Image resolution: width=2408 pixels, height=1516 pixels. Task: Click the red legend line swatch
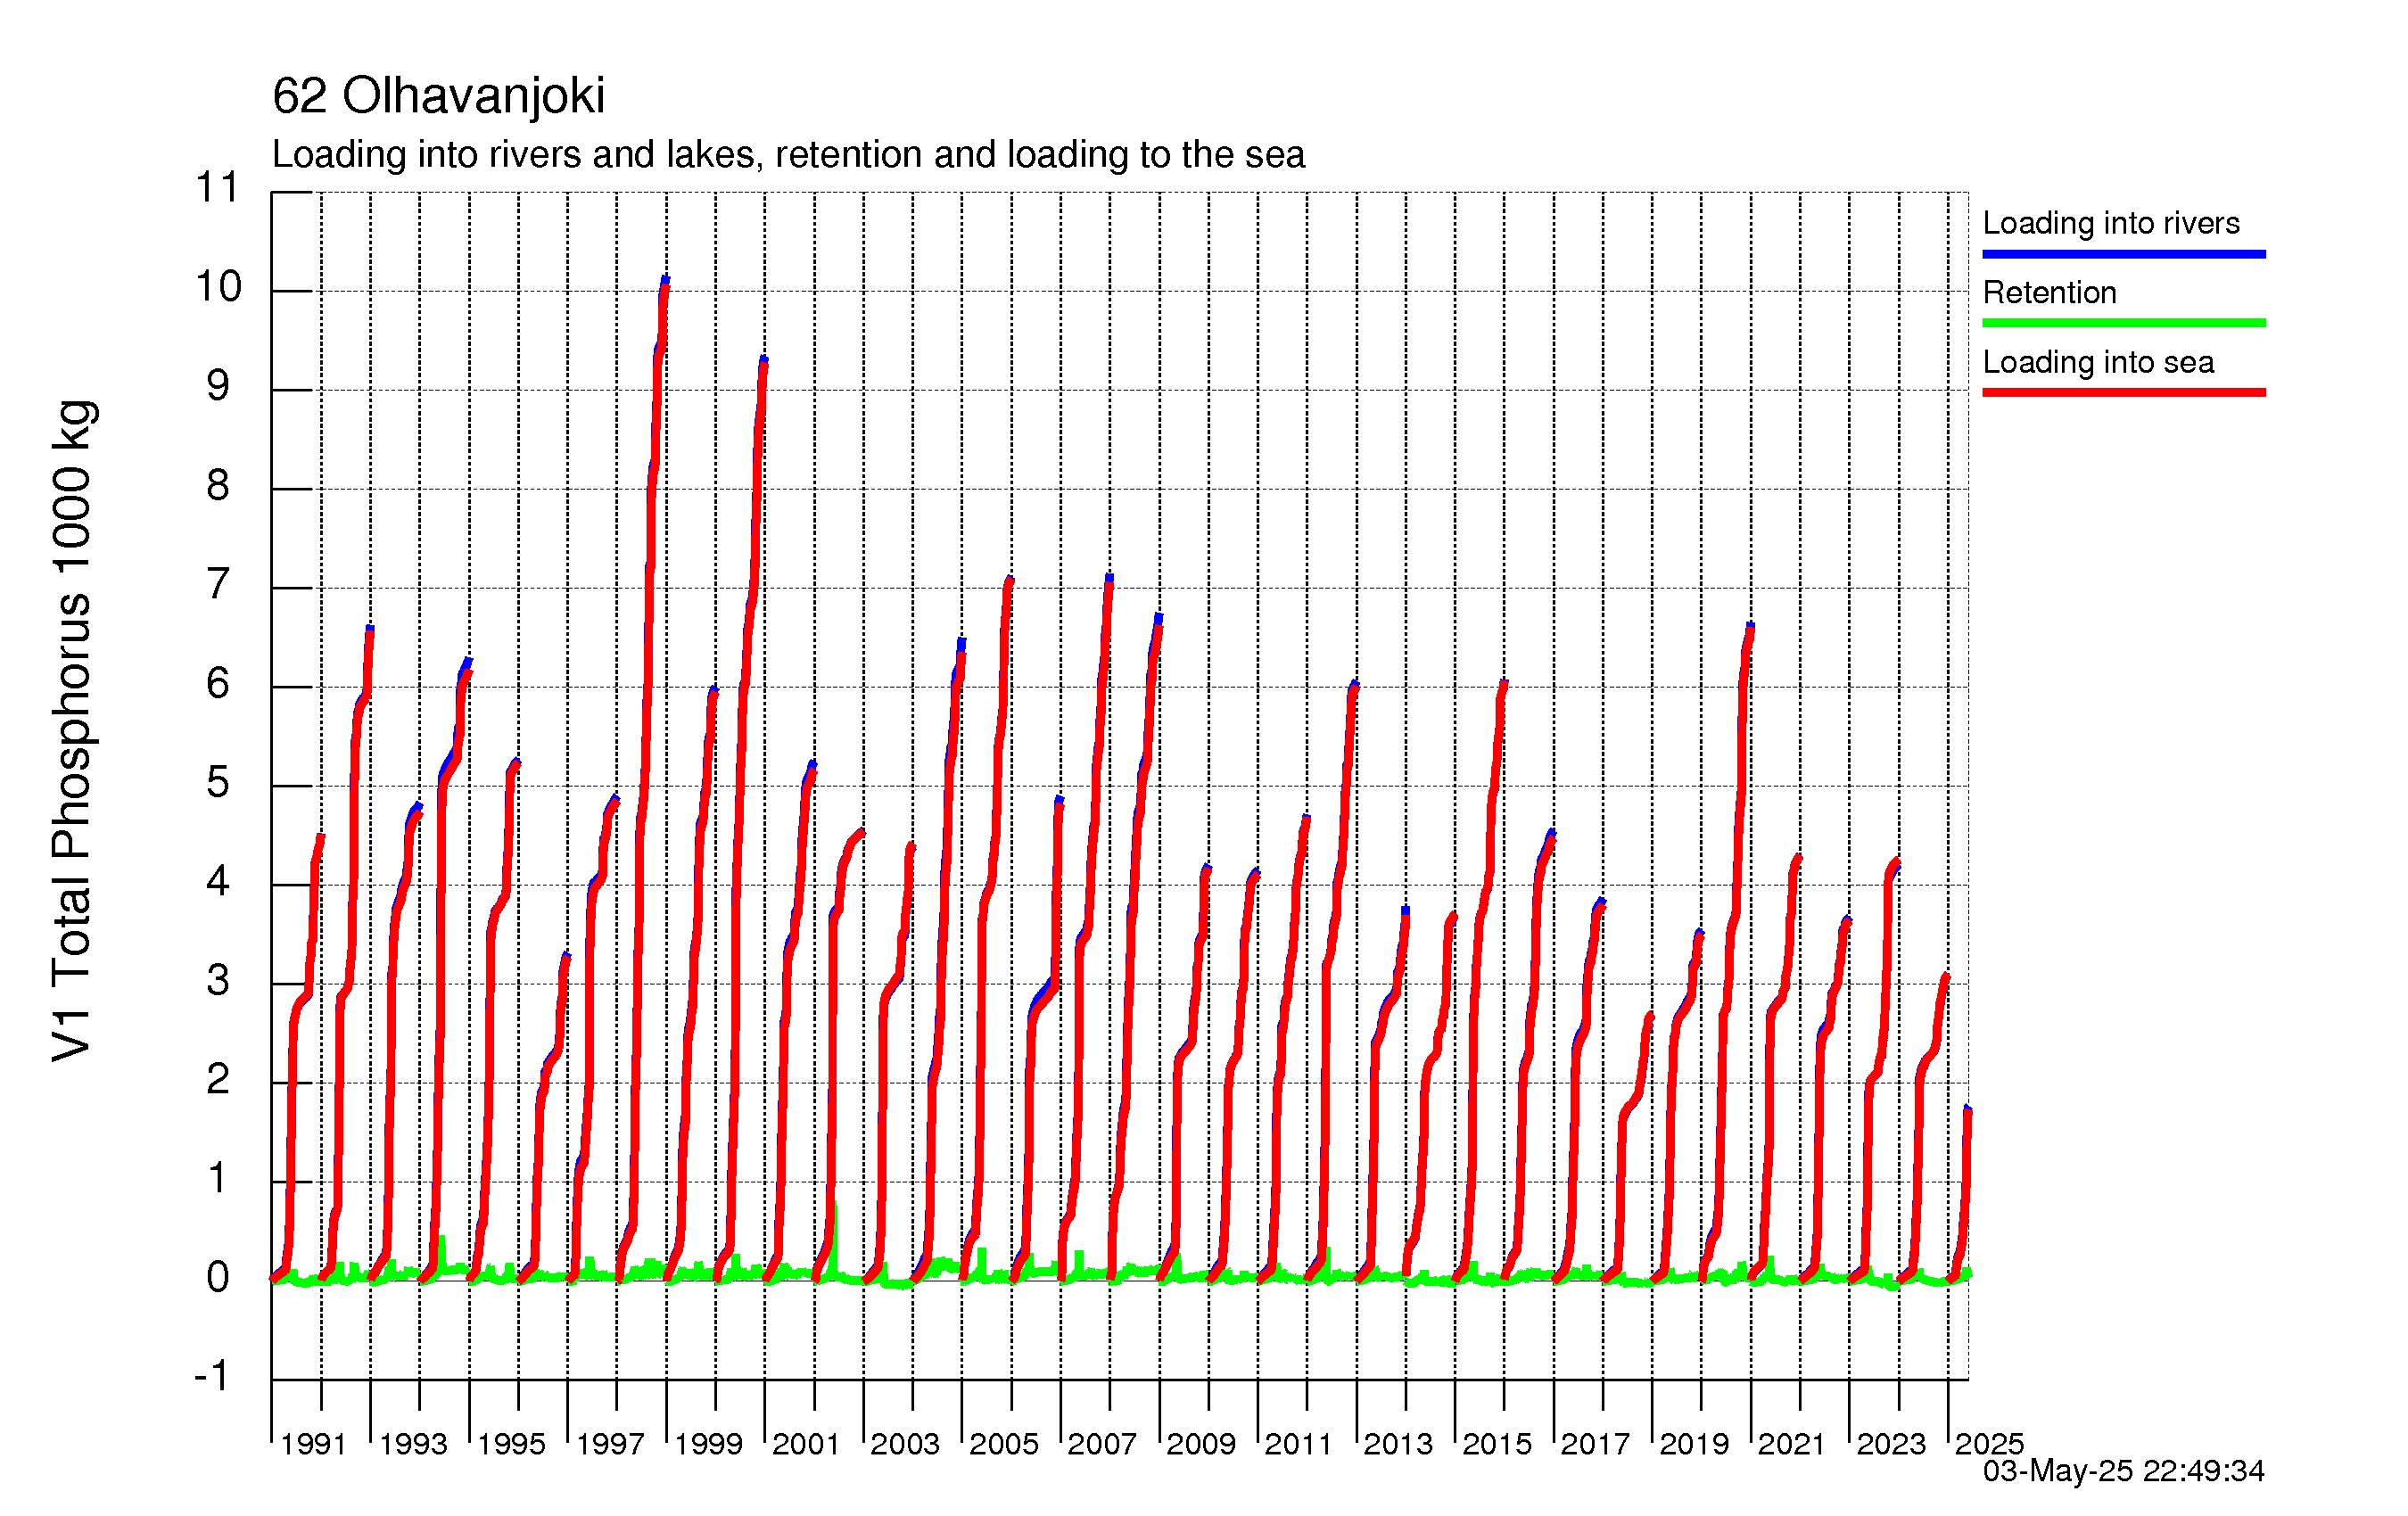[x=2124, y=393]
